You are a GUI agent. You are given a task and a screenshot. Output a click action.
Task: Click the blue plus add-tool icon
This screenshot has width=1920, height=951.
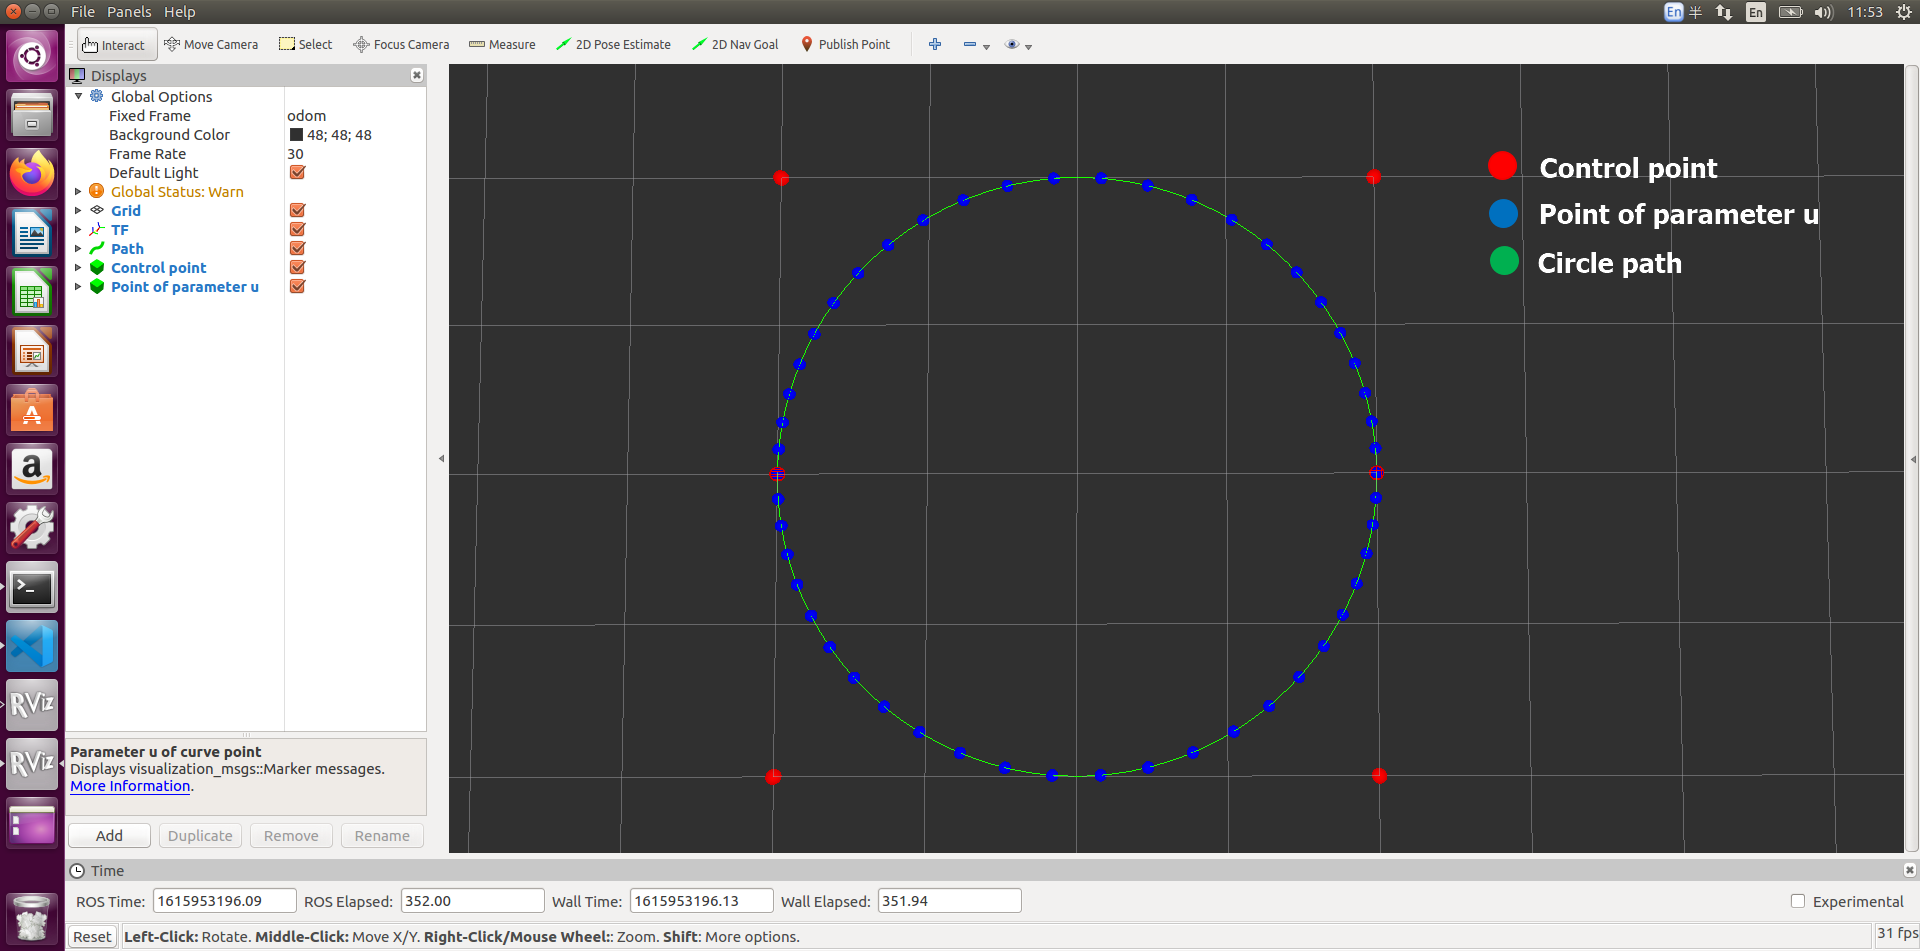point(935,45)
